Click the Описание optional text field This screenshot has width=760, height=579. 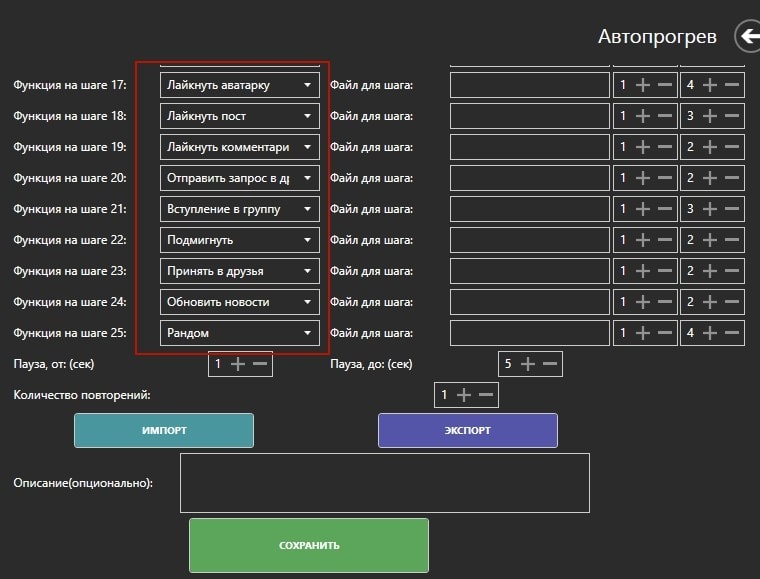pyautogui.click(x=384, y=482)
